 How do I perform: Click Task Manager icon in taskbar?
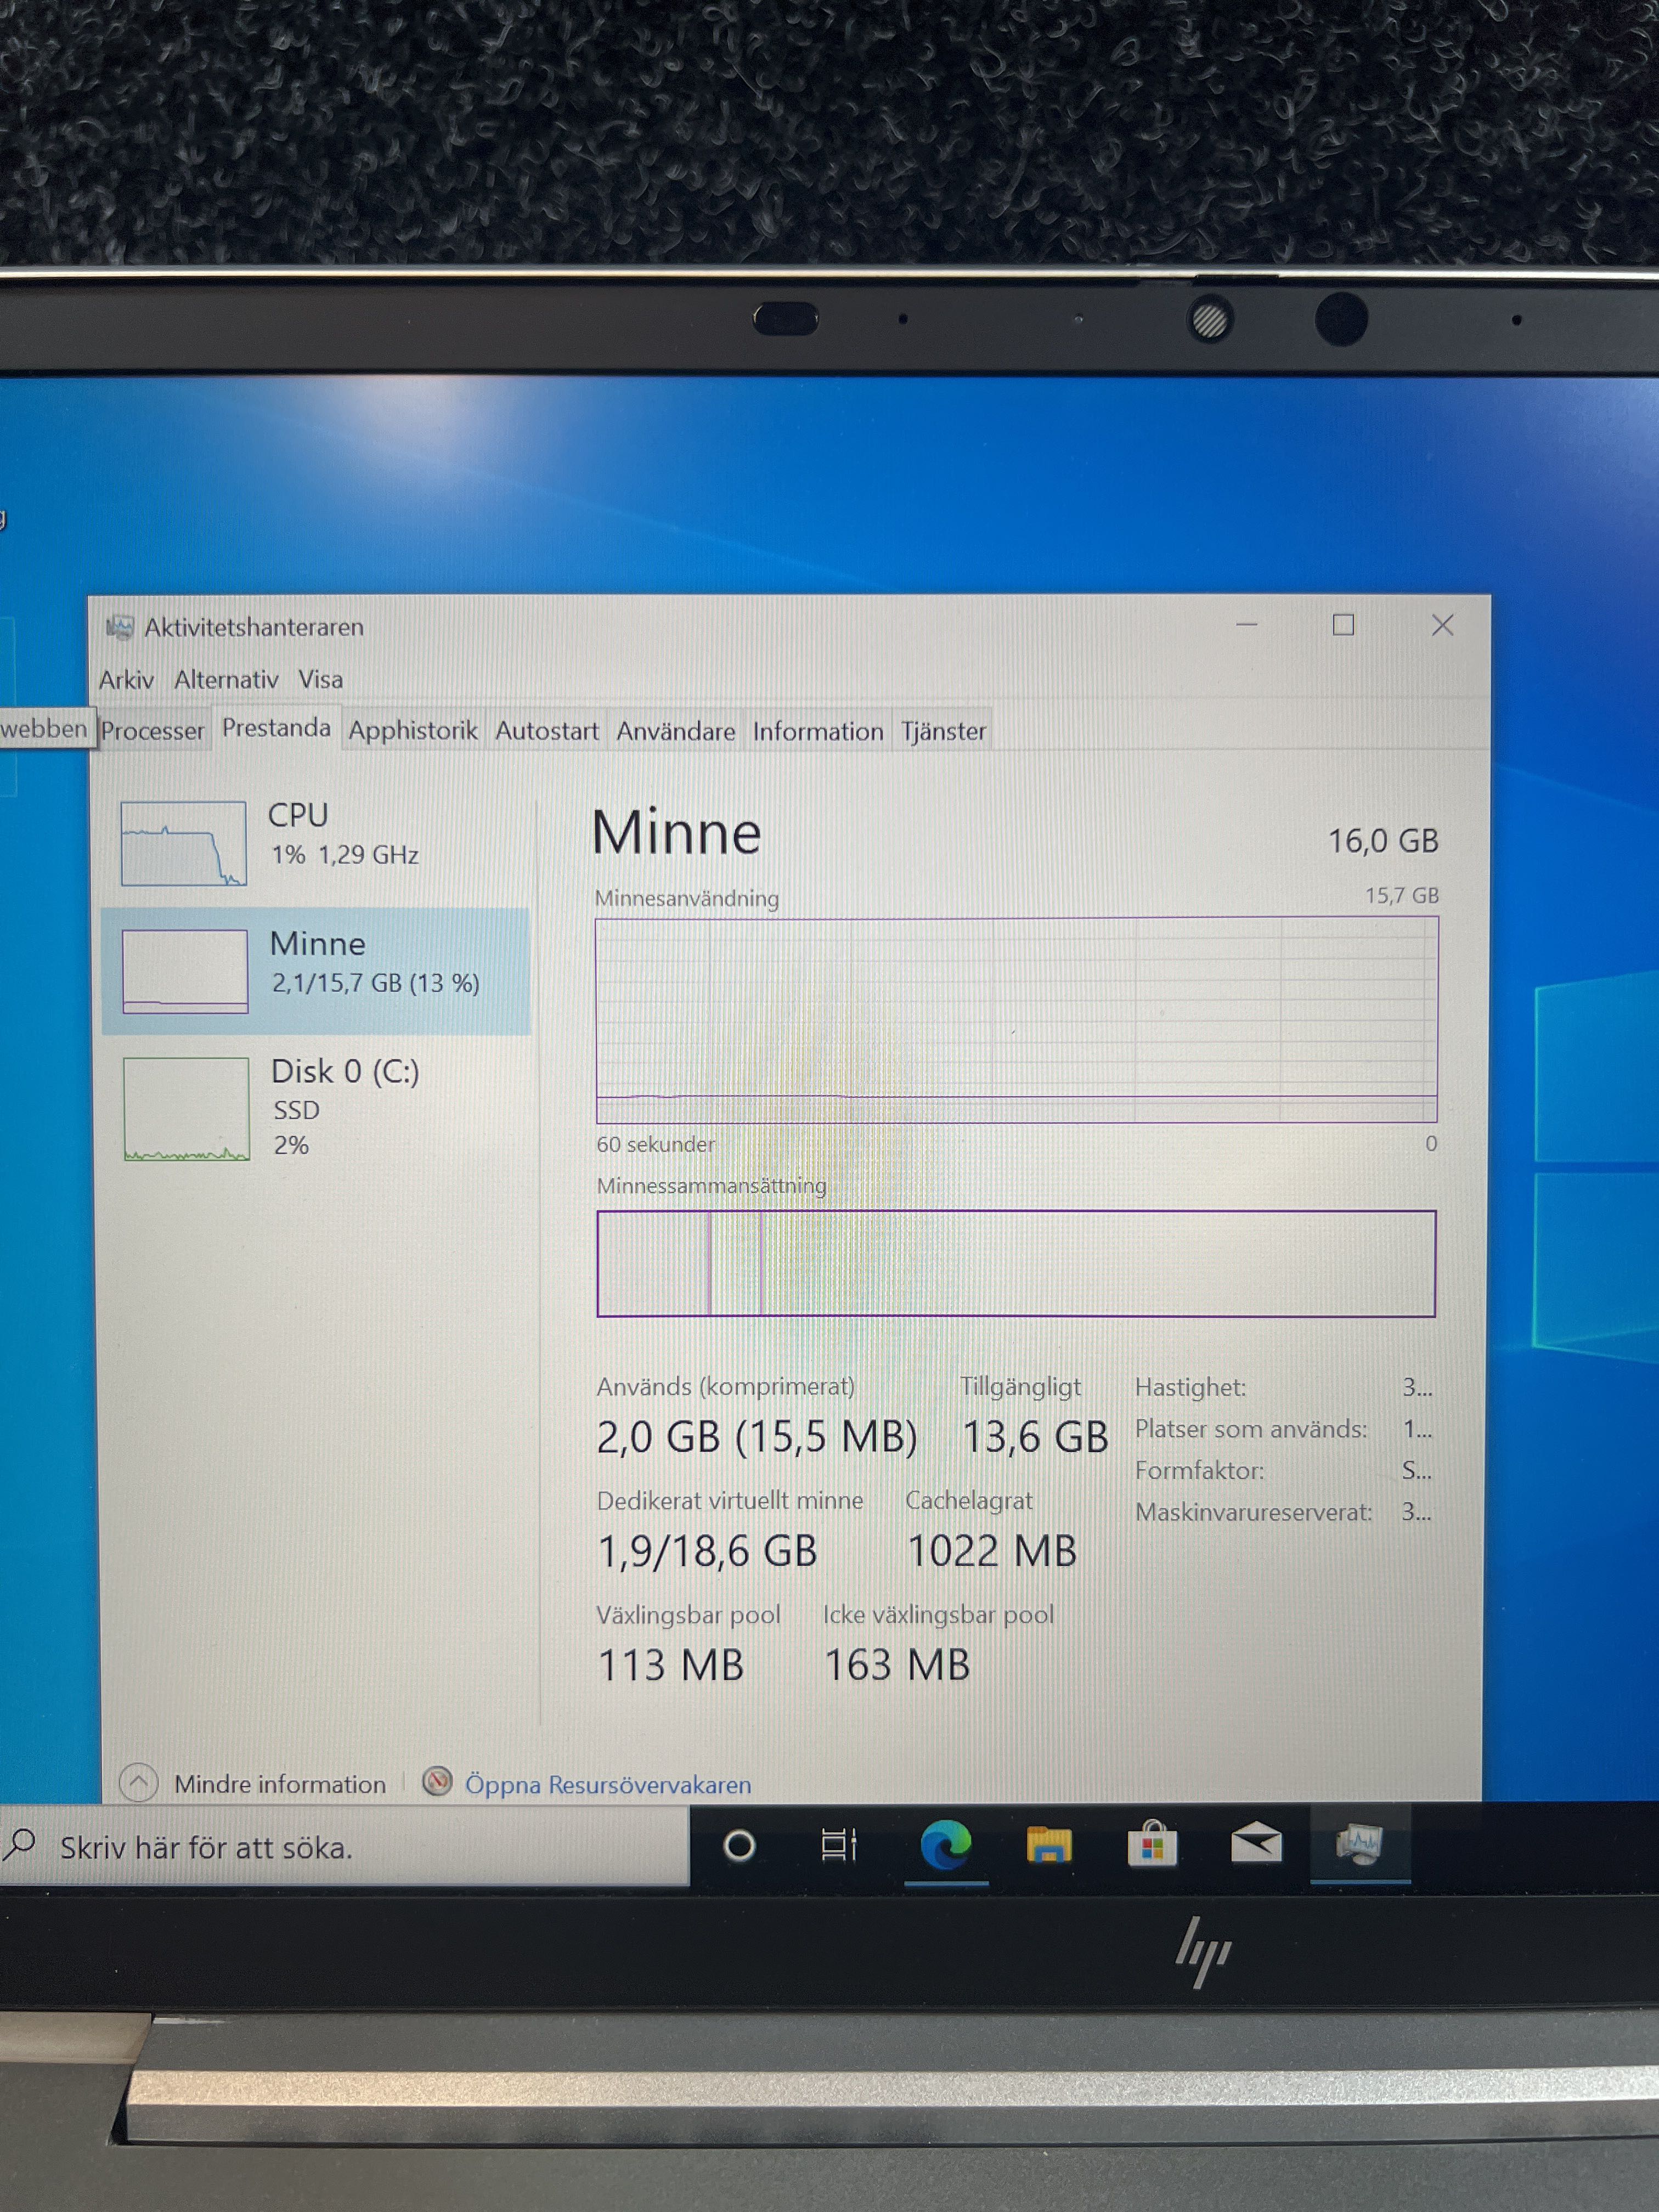pos(1360,1844)
